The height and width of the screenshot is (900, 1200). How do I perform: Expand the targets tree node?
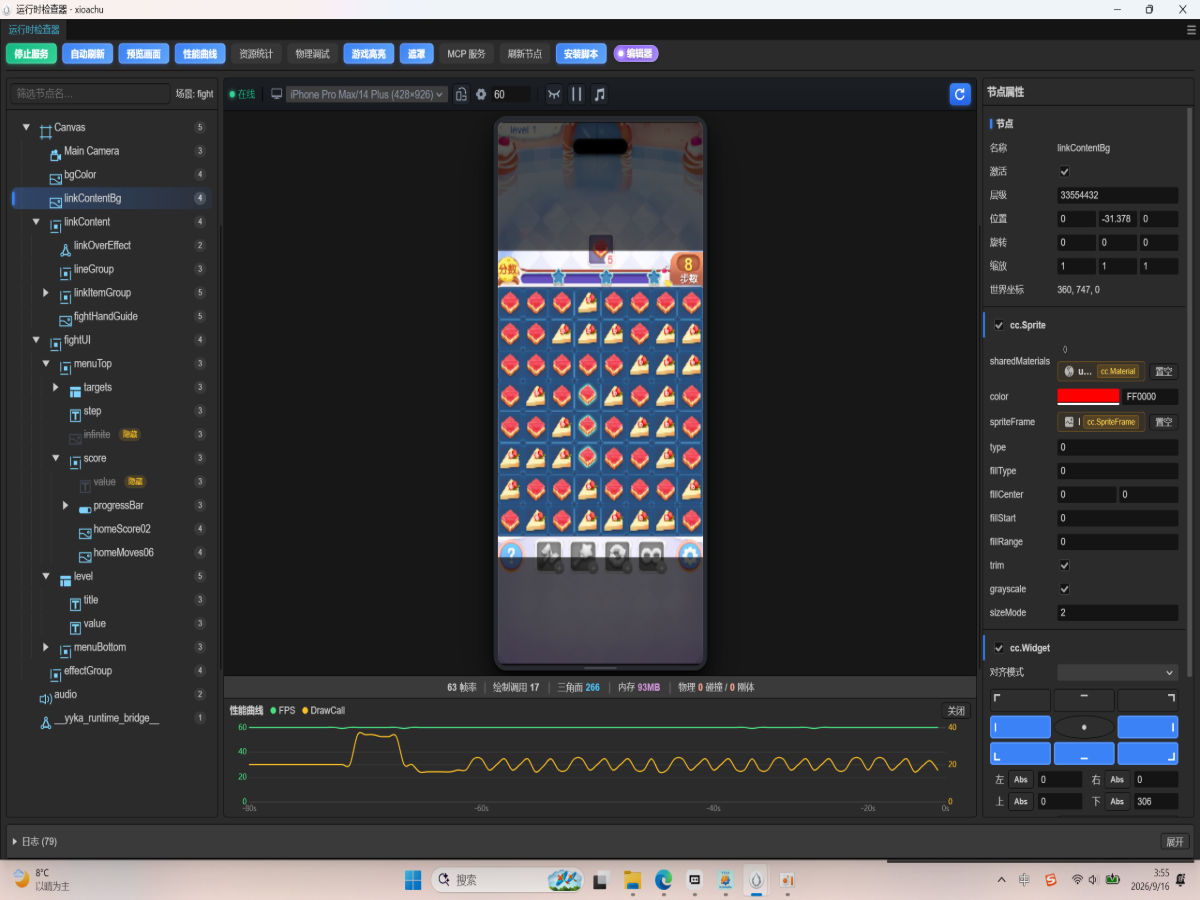coord(56,387)
